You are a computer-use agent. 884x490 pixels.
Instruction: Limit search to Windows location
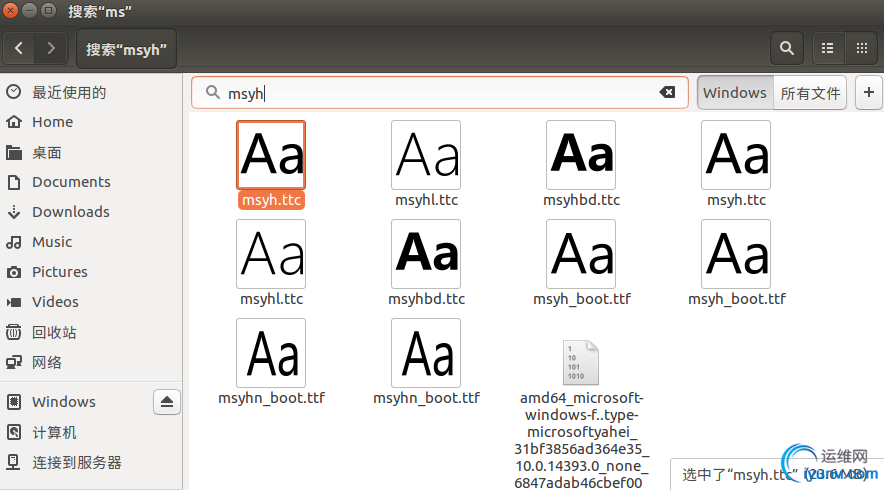coord(735,92)
